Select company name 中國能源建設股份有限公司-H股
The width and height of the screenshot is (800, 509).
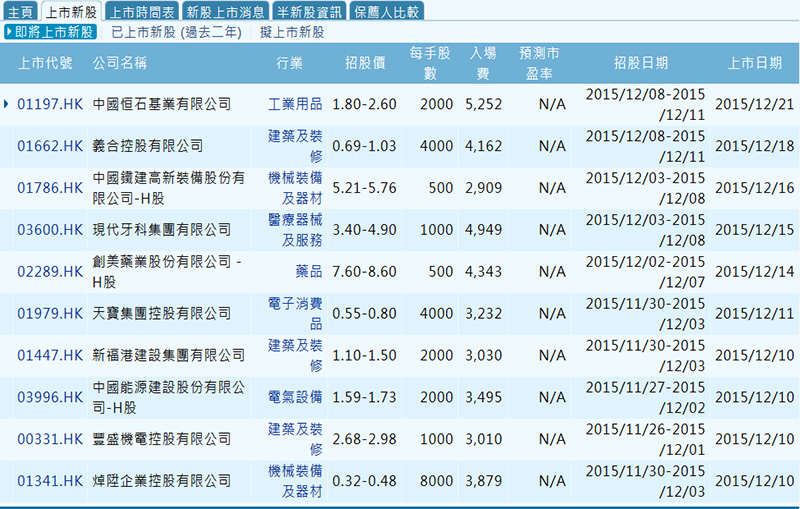[168, 397]
